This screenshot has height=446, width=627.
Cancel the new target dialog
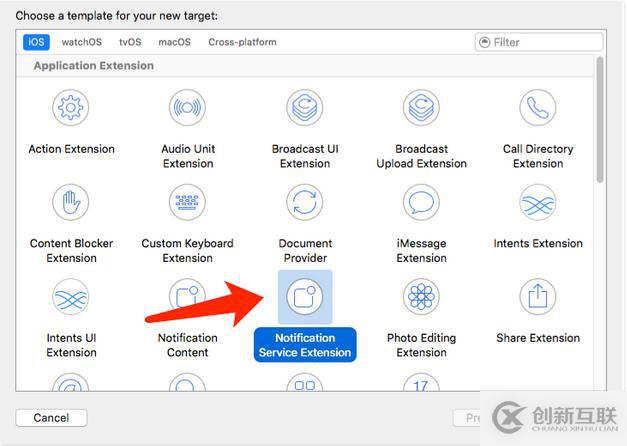(51, 418)
